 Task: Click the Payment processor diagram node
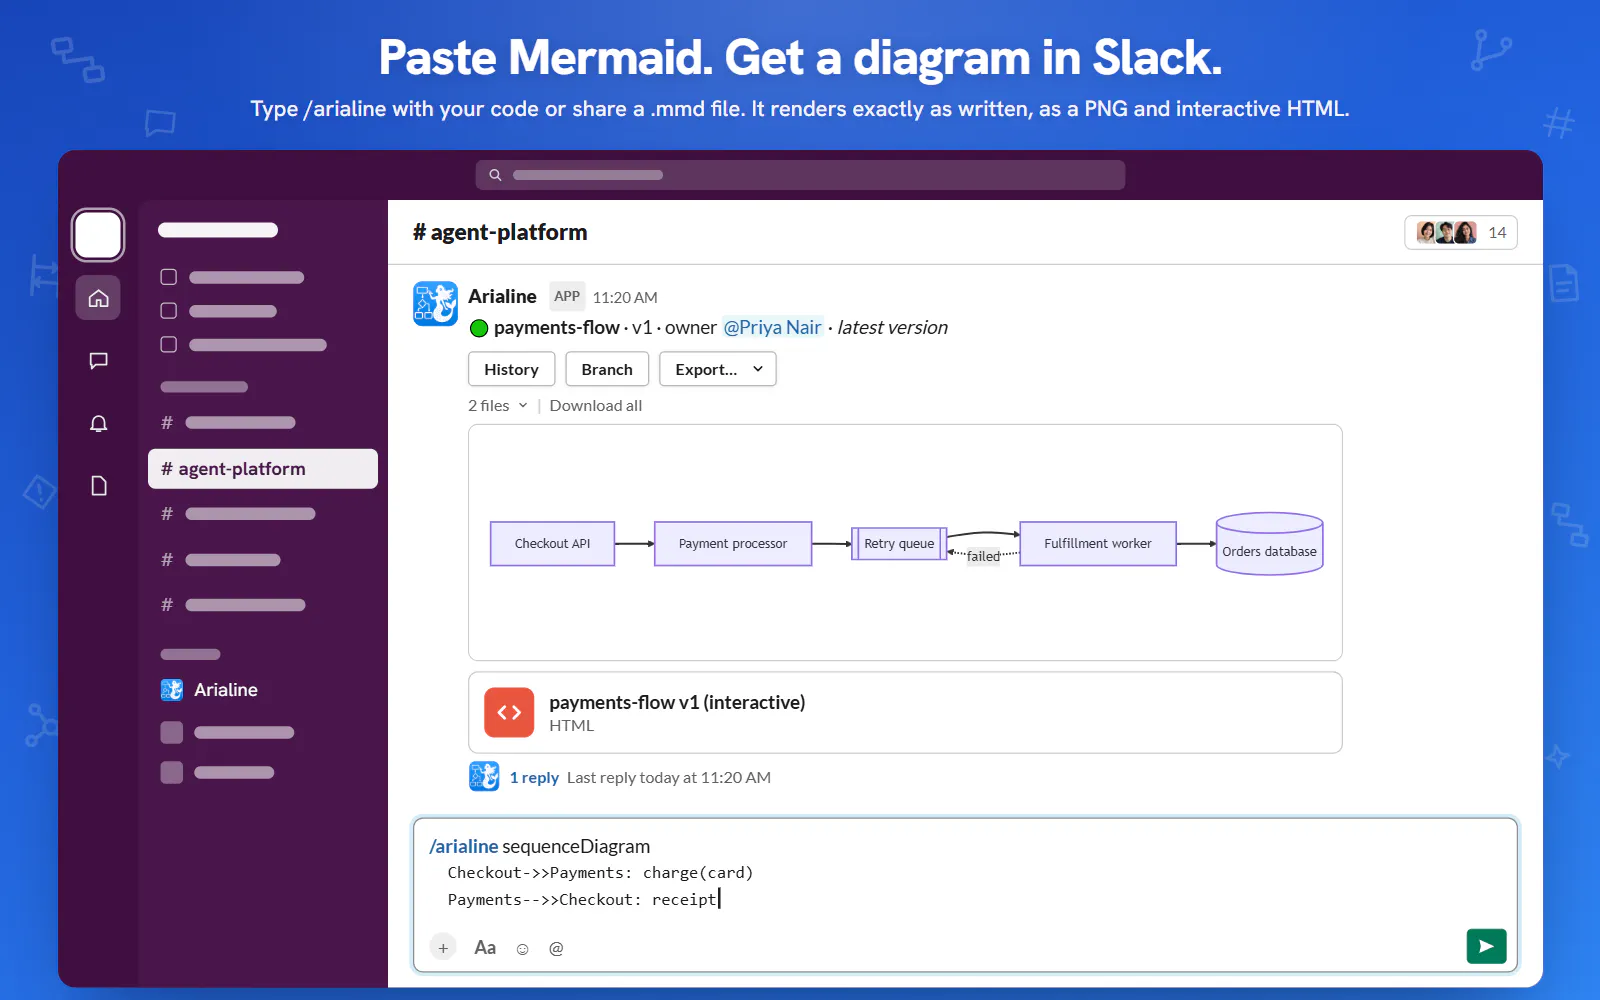click(733, 544)
